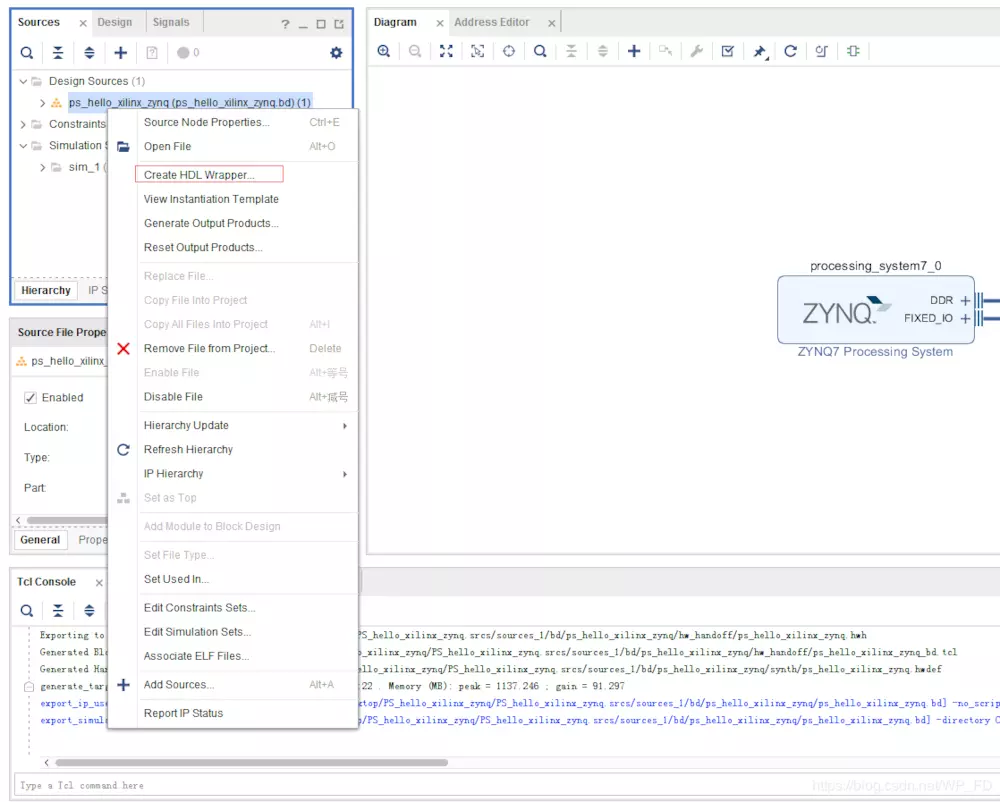Validate design with the checkbox icon
The height and width of the screenshot is (802, 1000).
pos(728,51)
